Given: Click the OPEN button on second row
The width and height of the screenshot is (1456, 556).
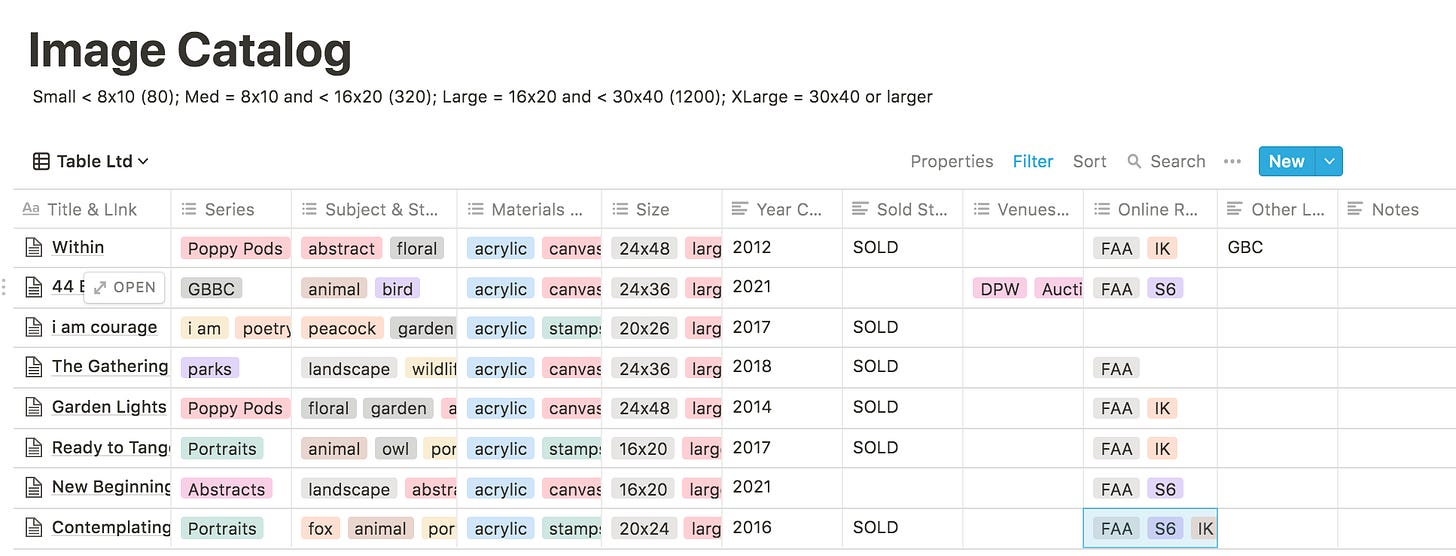Looking at the screenshot, I should (x=124, y=287).
